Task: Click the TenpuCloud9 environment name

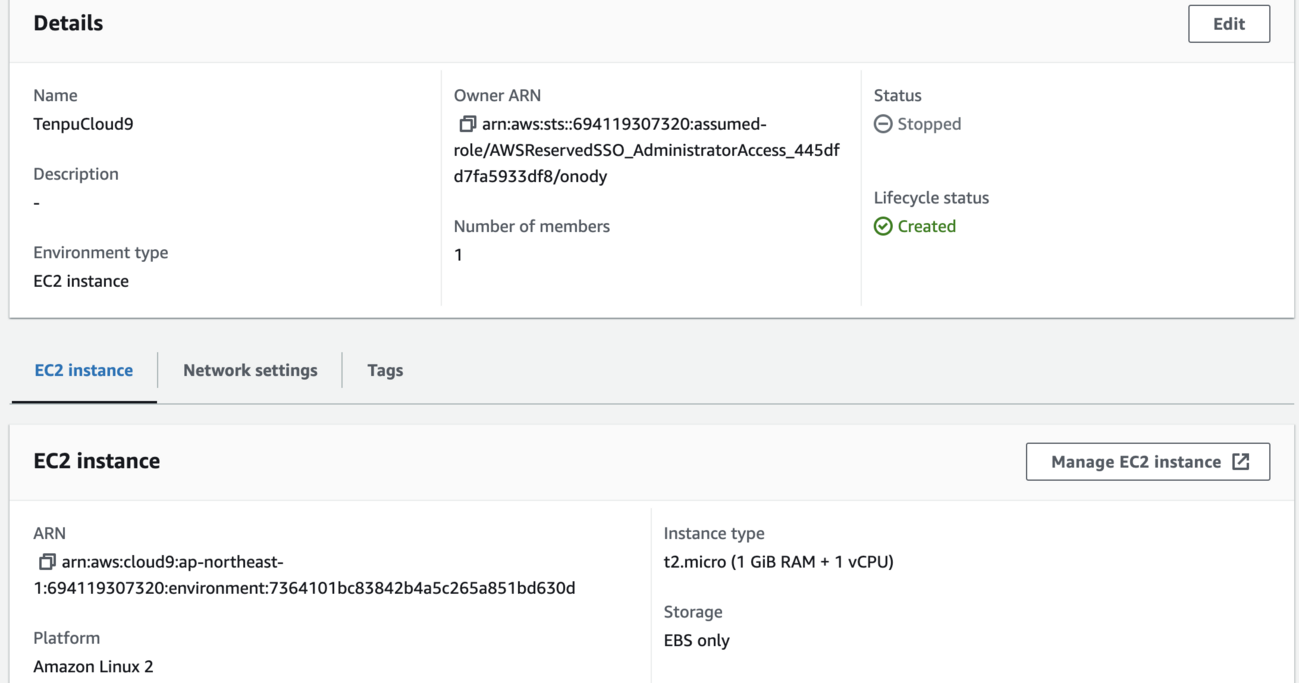Action: click(x=83, y=124)
